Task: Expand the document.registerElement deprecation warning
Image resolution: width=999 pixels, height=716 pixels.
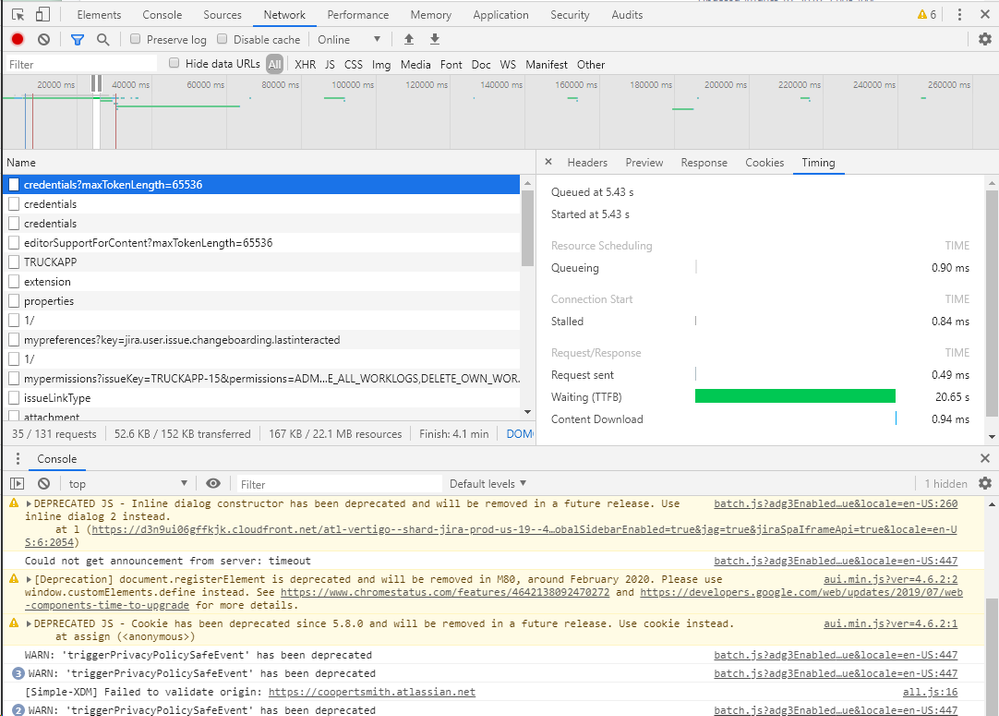Action: click(x=29, y=579)
